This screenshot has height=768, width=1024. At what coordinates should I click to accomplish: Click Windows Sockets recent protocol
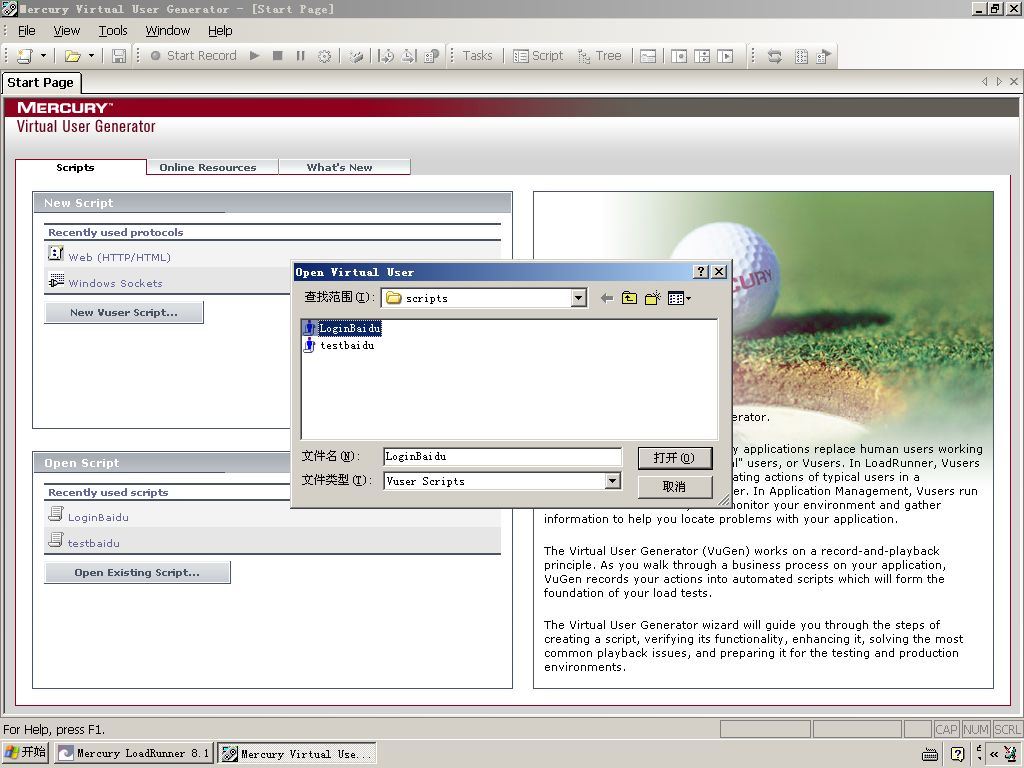coord(116,283)
